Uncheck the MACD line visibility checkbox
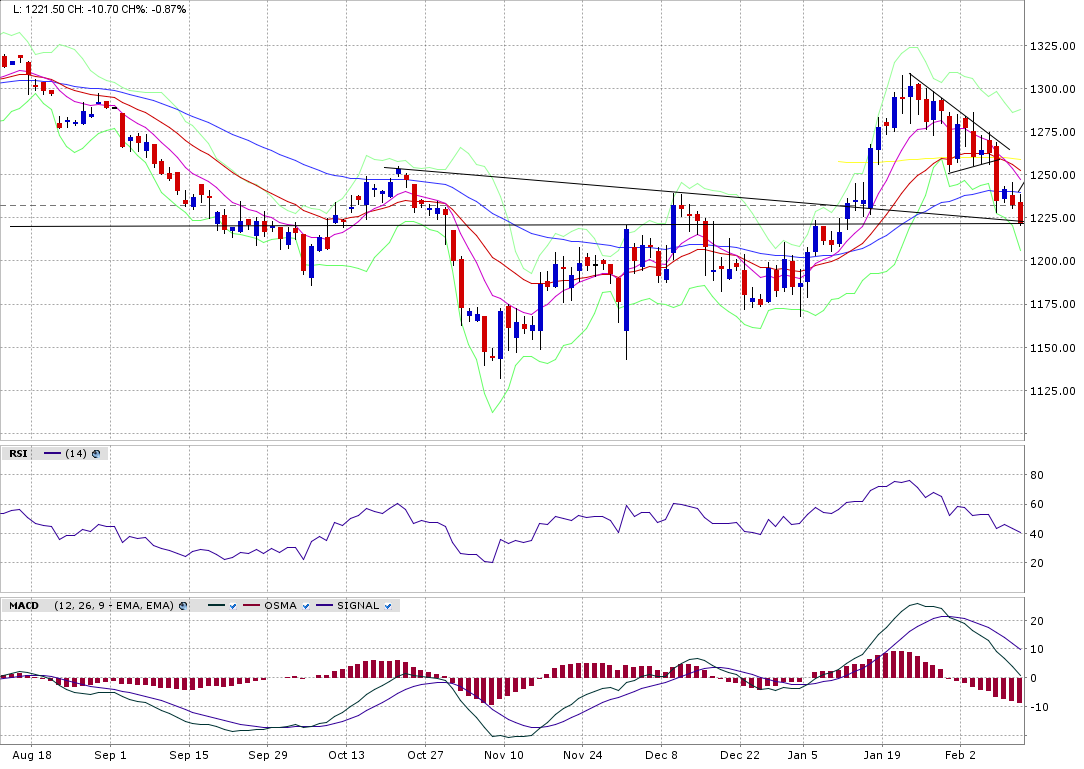The width and height of the screenshot is (1084, 769). [x=232, y=605]
